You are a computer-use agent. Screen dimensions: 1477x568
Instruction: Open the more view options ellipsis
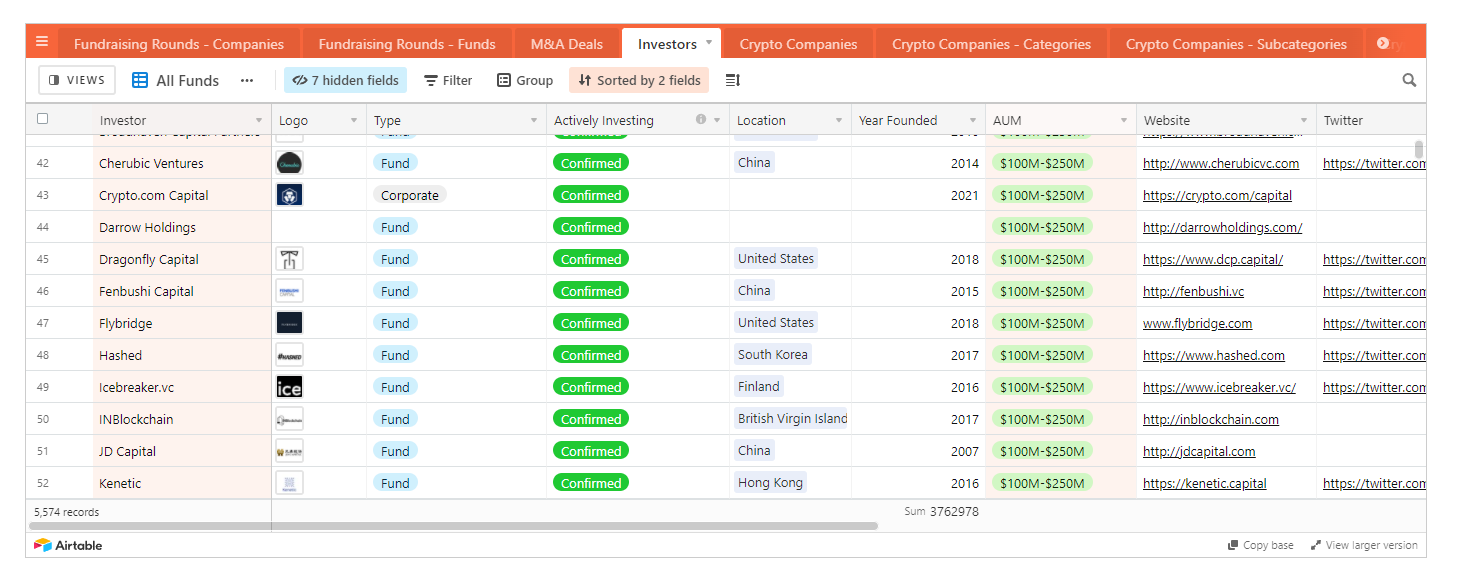247,80
